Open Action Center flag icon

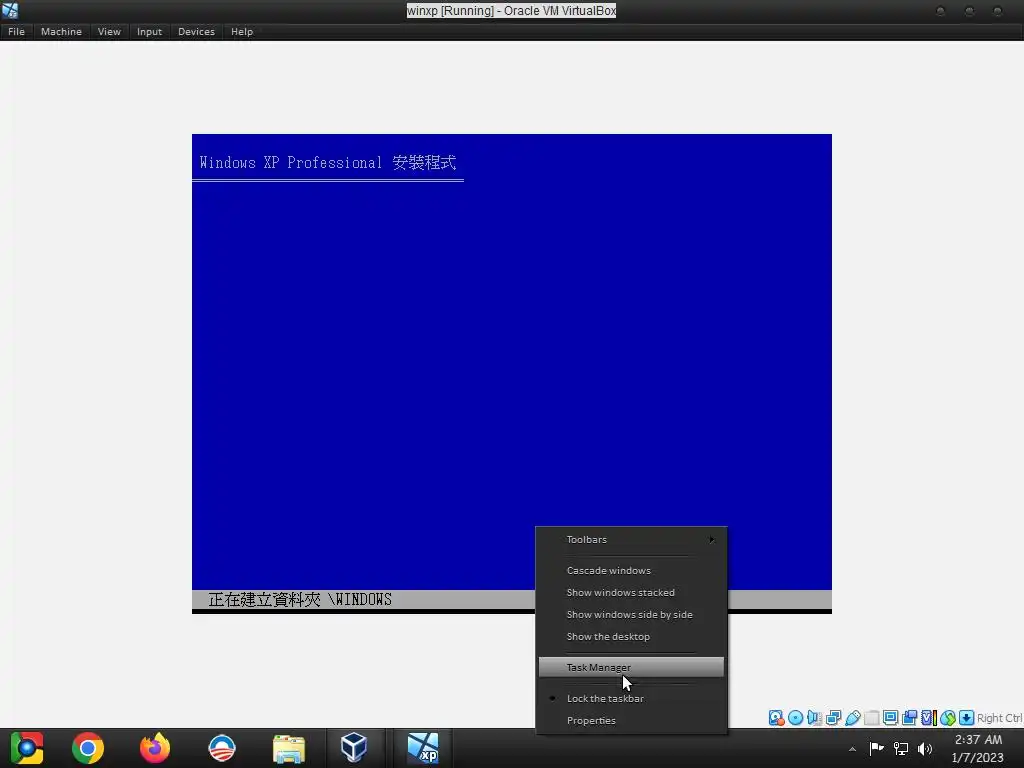coord(876,748)
